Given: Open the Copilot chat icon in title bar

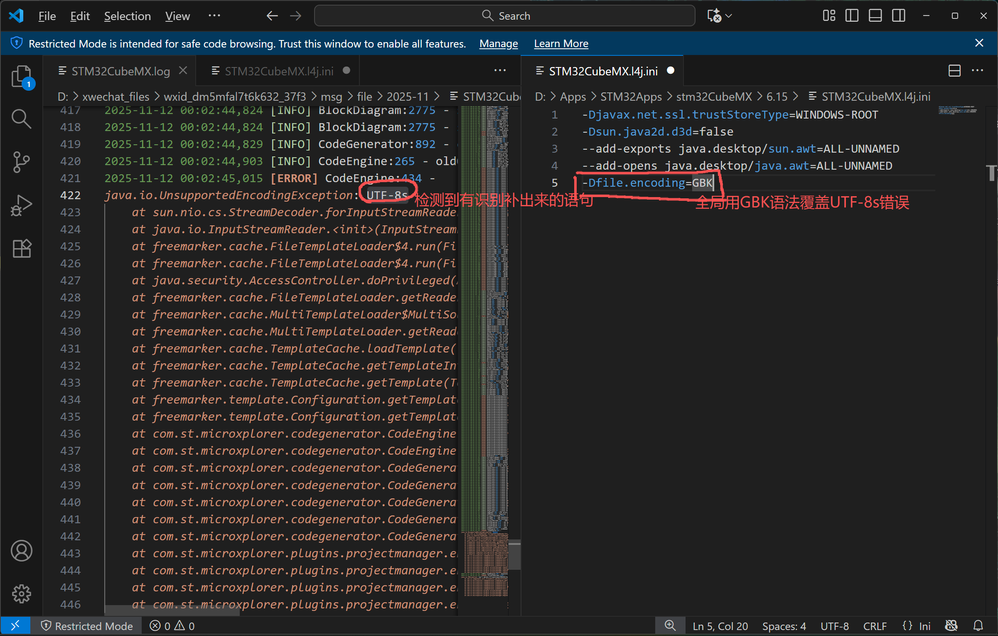Looking at the screenshot, I should [714, 15].
